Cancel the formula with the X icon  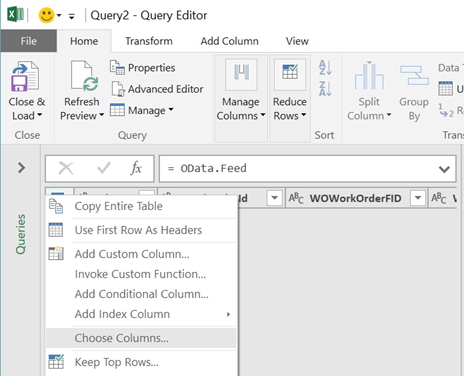(66, 168)
